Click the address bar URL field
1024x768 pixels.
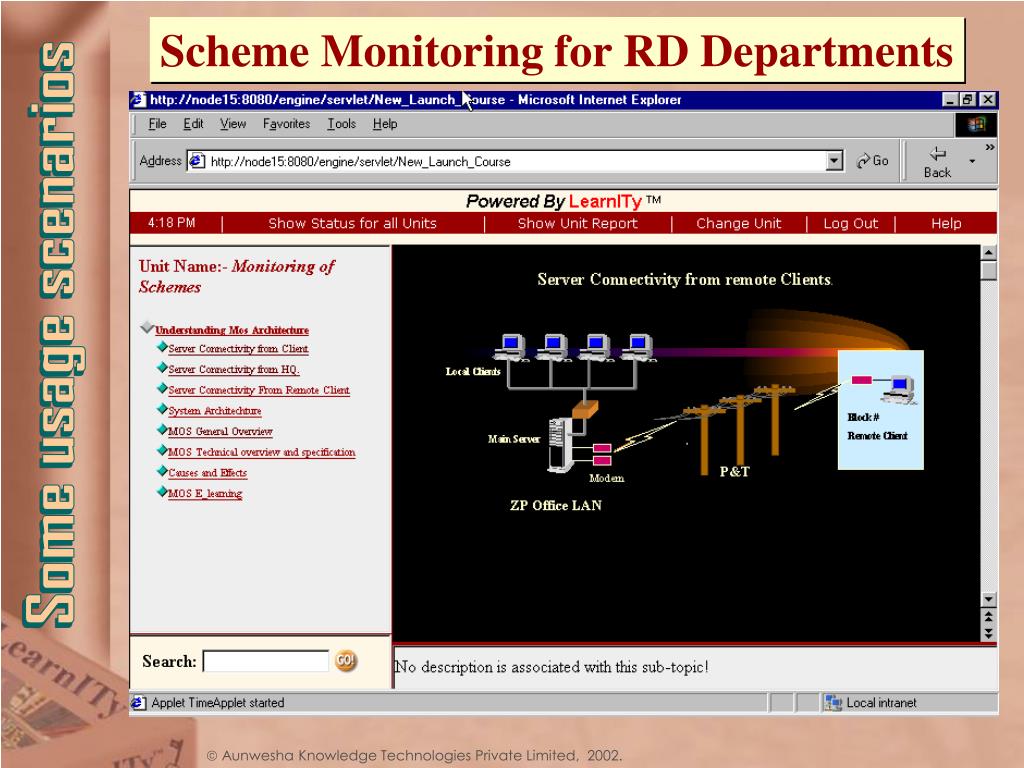point(515,161)
